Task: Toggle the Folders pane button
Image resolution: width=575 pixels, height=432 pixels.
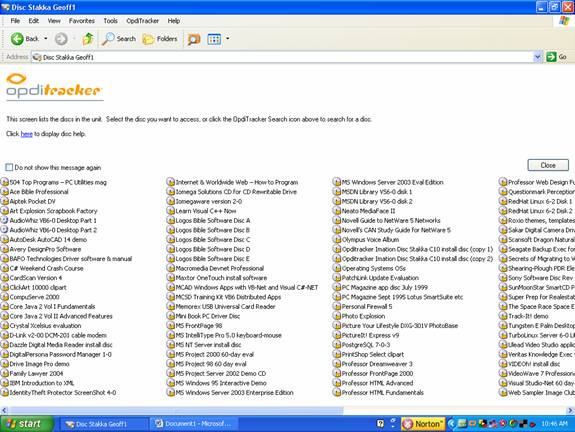Action: click(160, 39)
